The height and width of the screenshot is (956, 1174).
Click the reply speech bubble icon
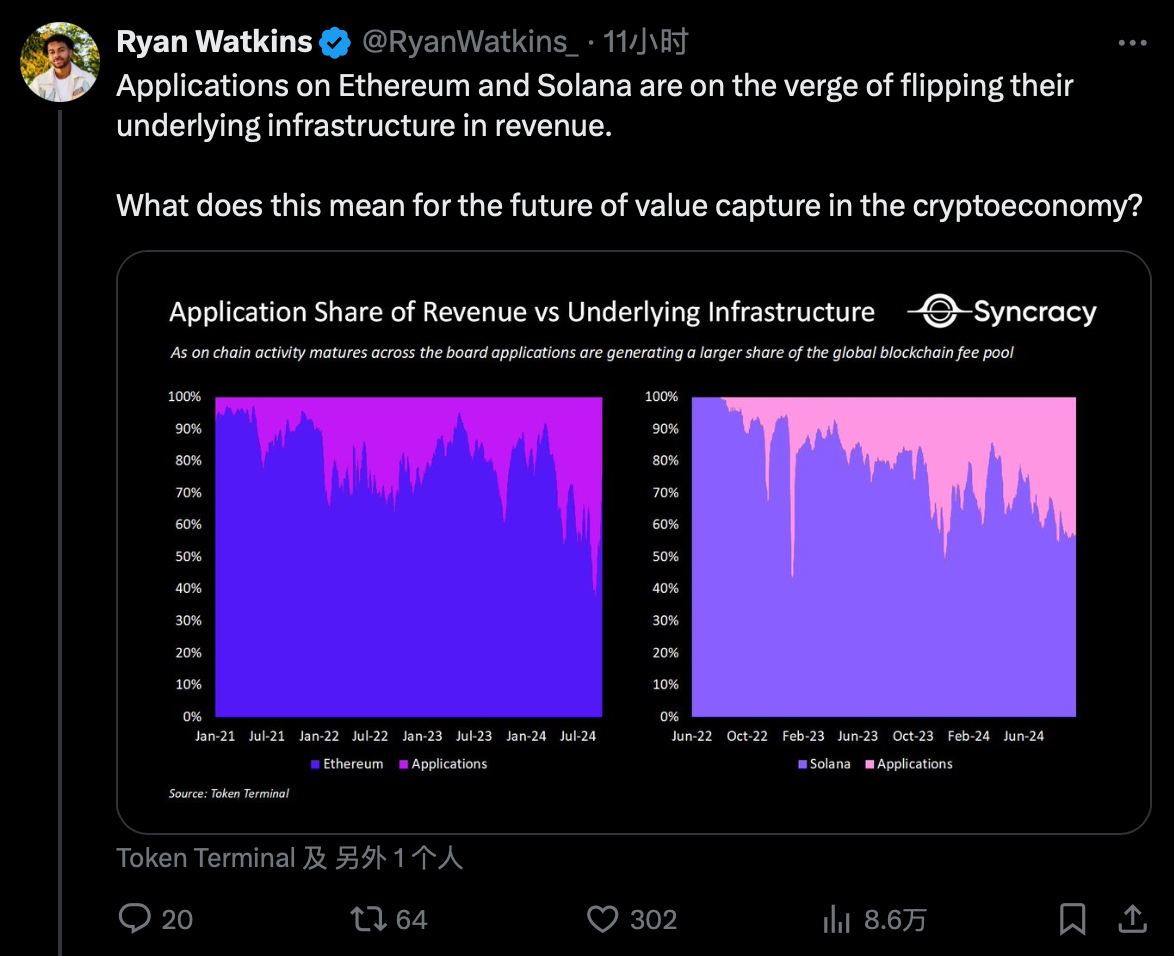pyautogui.click(x=134, y=919)
